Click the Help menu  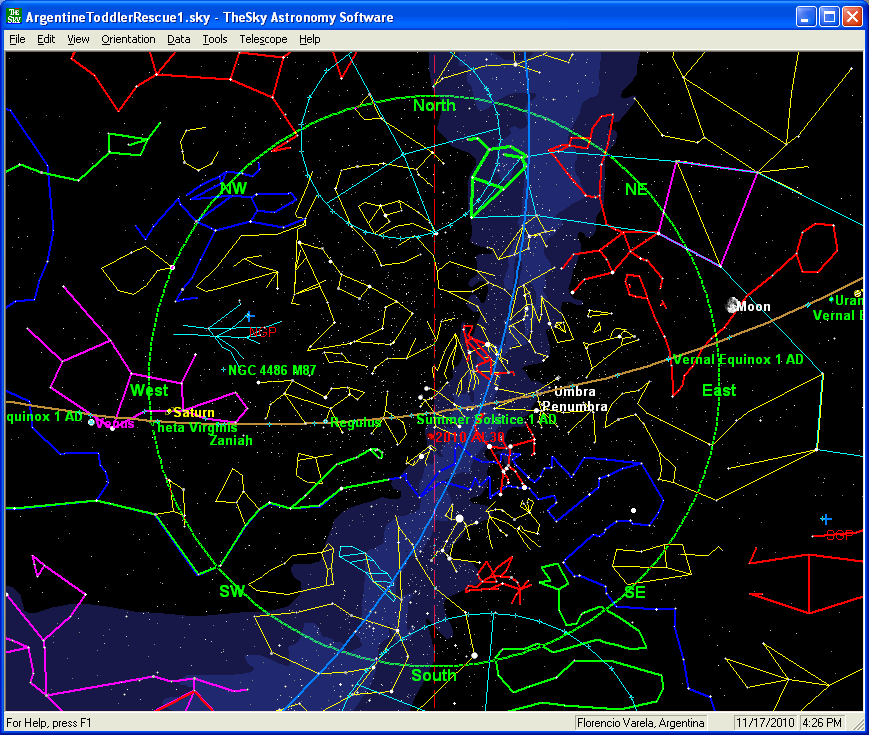click(310, 39)
